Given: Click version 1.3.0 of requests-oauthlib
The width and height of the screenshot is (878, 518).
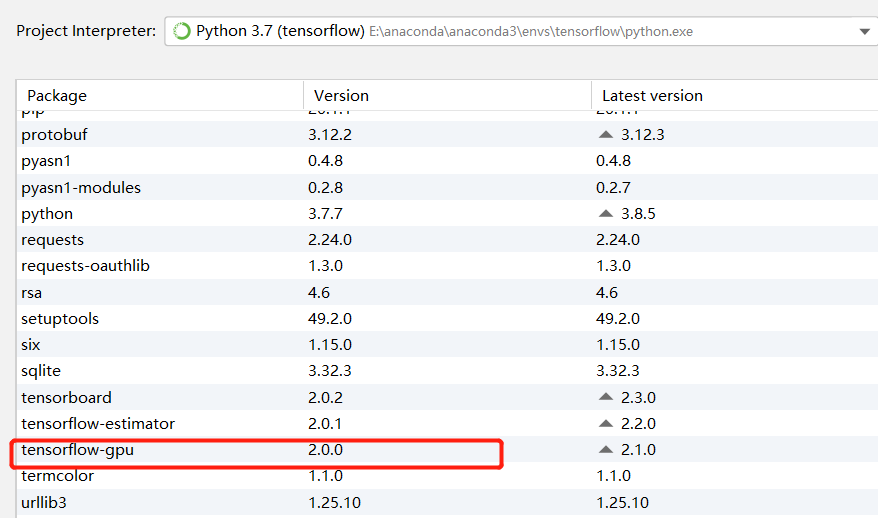Looking at the screenshot, I should [x=325, y=265].
